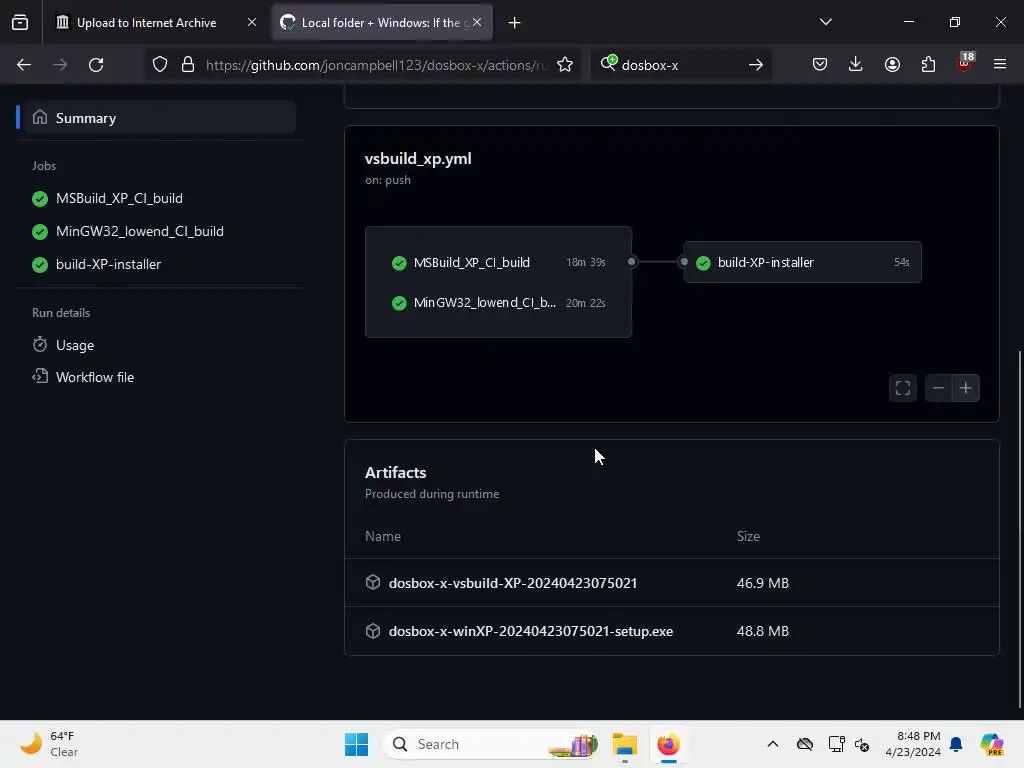This screenshot has width=1024, height=768.
Task: Select the Local folder + Windows tab
Action: pyautogui.click(x=381, y=23)
